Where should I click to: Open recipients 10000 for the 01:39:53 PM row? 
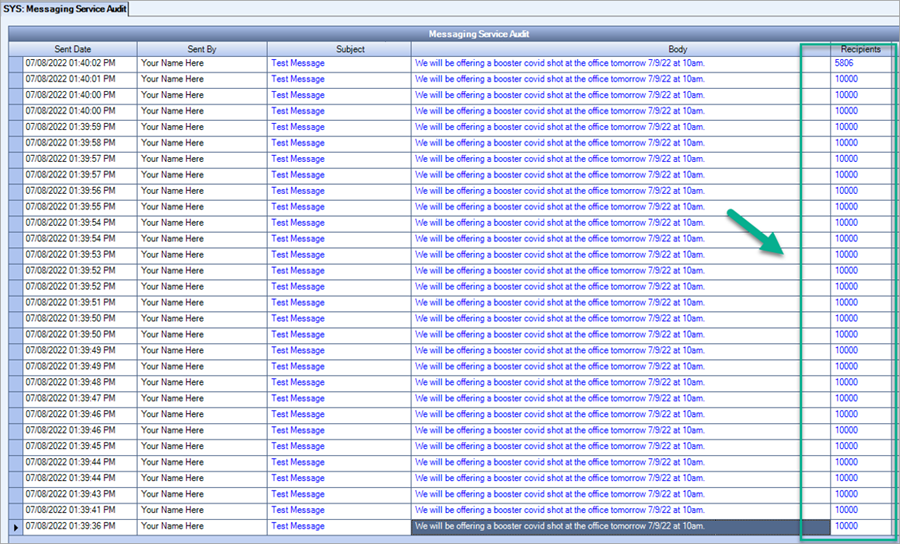click(846, 255)
